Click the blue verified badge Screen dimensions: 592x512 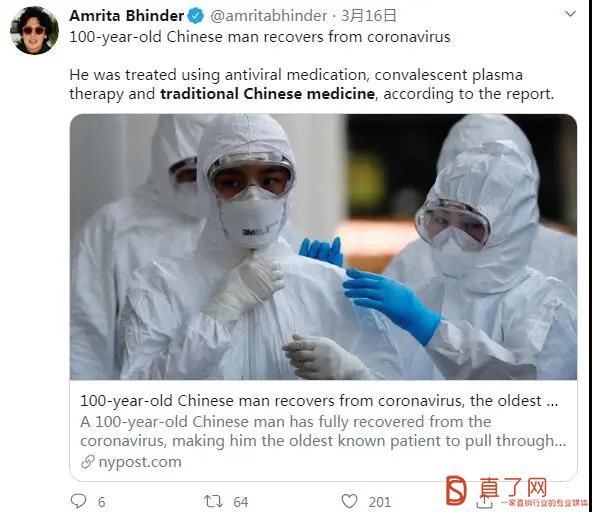pos(196,16)
